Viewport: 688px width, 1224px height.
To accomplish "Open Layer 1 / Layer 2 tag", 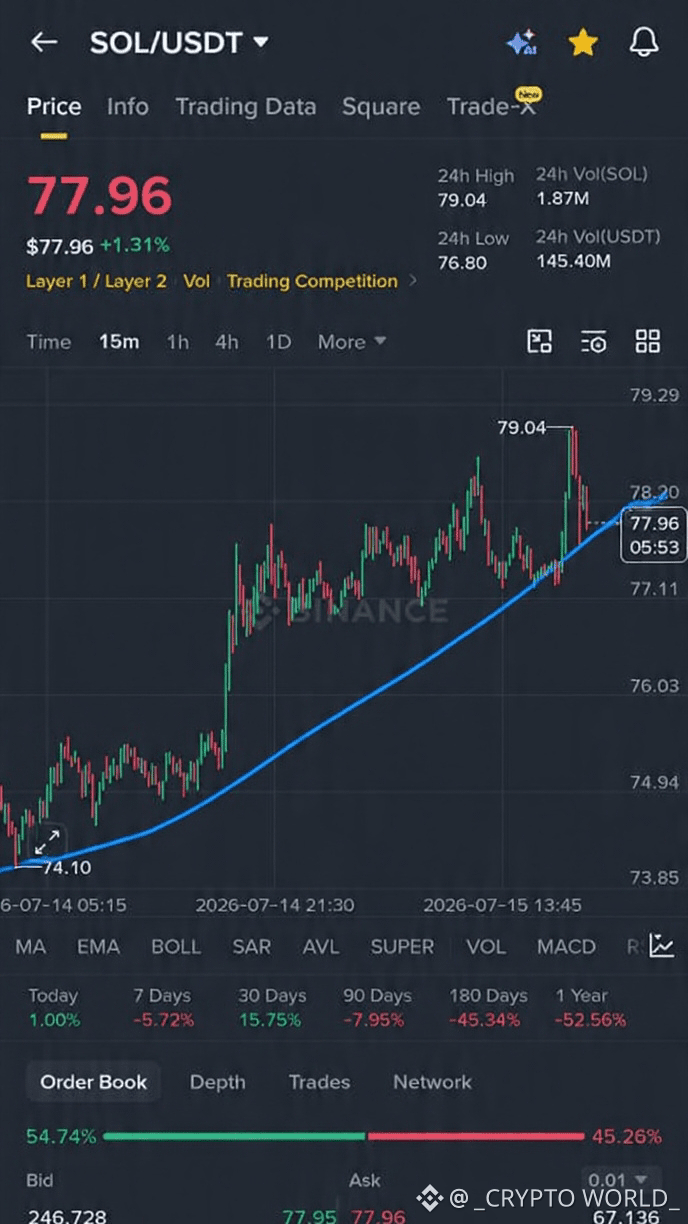I will (x=96, y=281).
